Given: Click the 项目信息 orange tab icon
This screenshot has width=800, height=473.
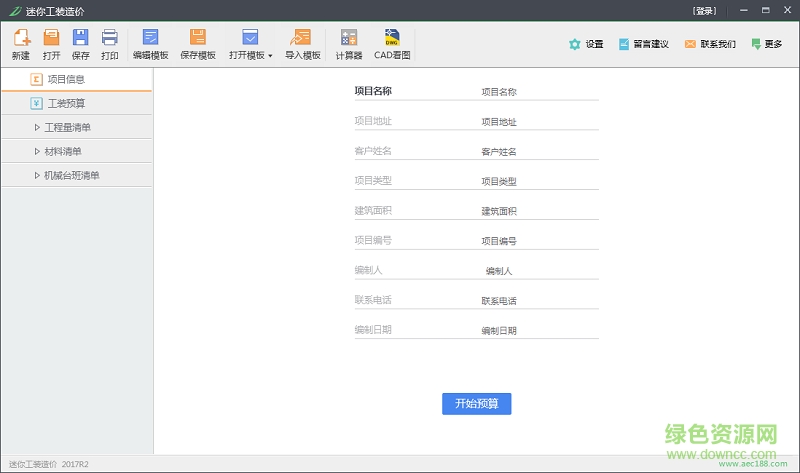Looking at the screenshot, I should 36,79.
